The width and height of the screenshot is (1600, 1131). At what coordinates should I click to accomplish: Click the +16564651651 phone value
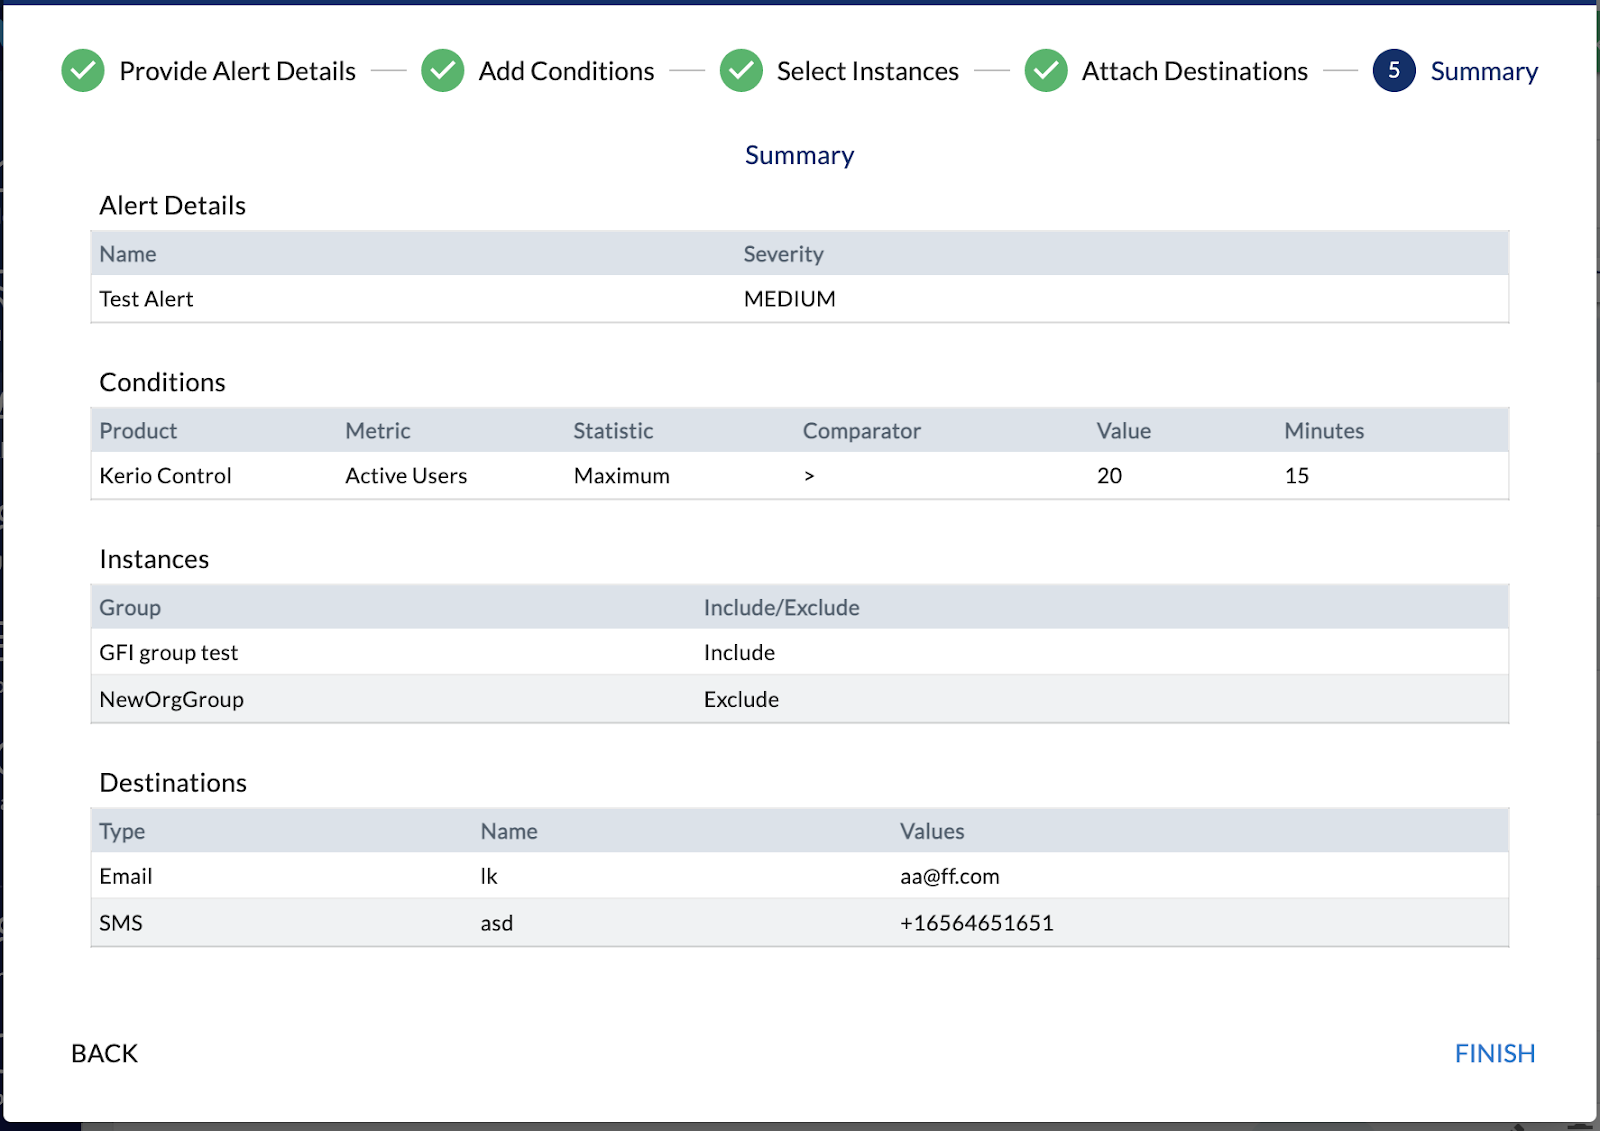tap(976, 923)
